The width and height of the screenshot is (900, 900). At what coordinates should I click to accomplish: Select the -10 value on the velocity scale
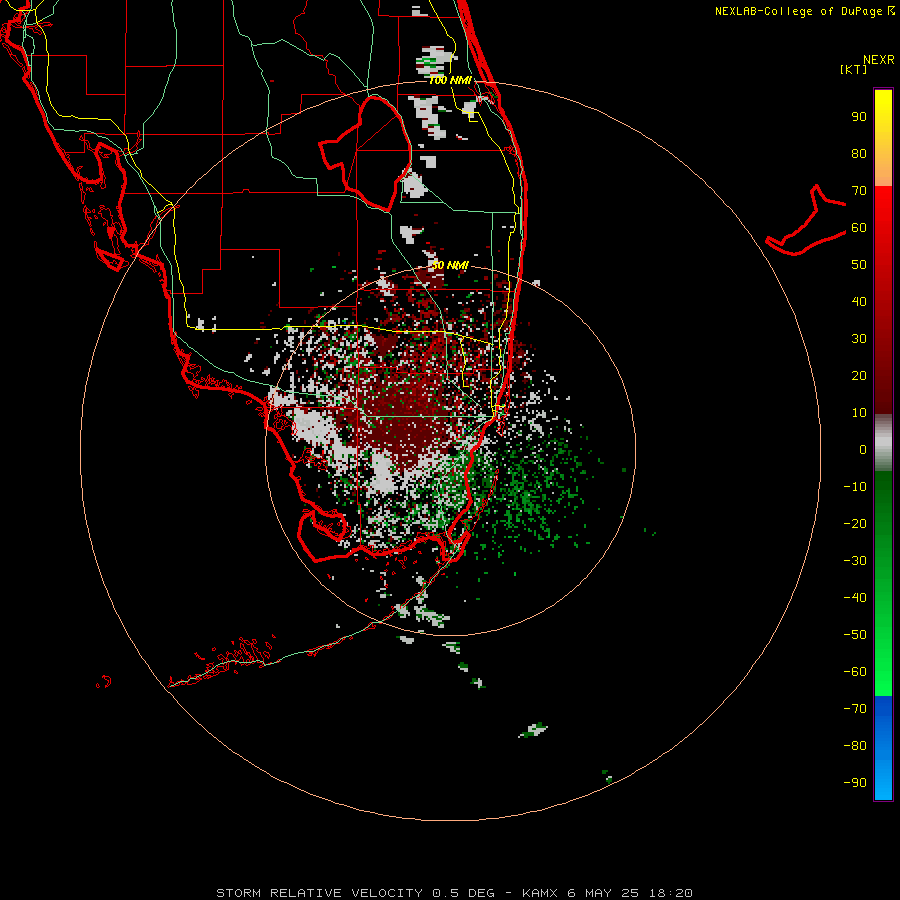click(855, 487)
